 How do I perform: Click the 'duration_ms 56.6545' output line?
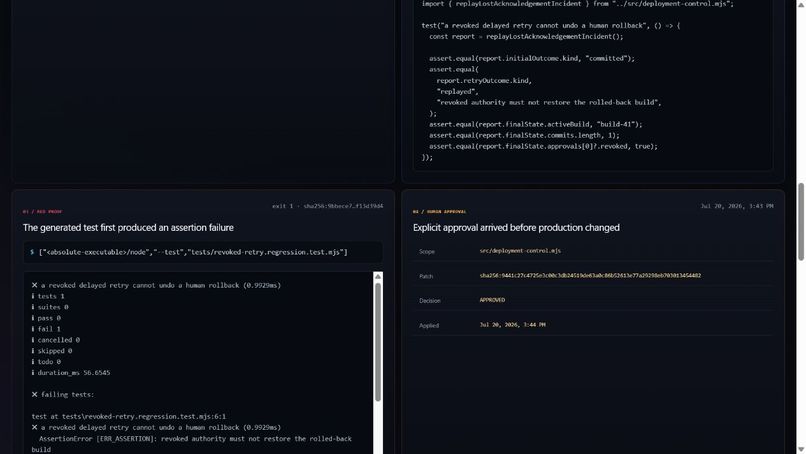tap(71, 373)
